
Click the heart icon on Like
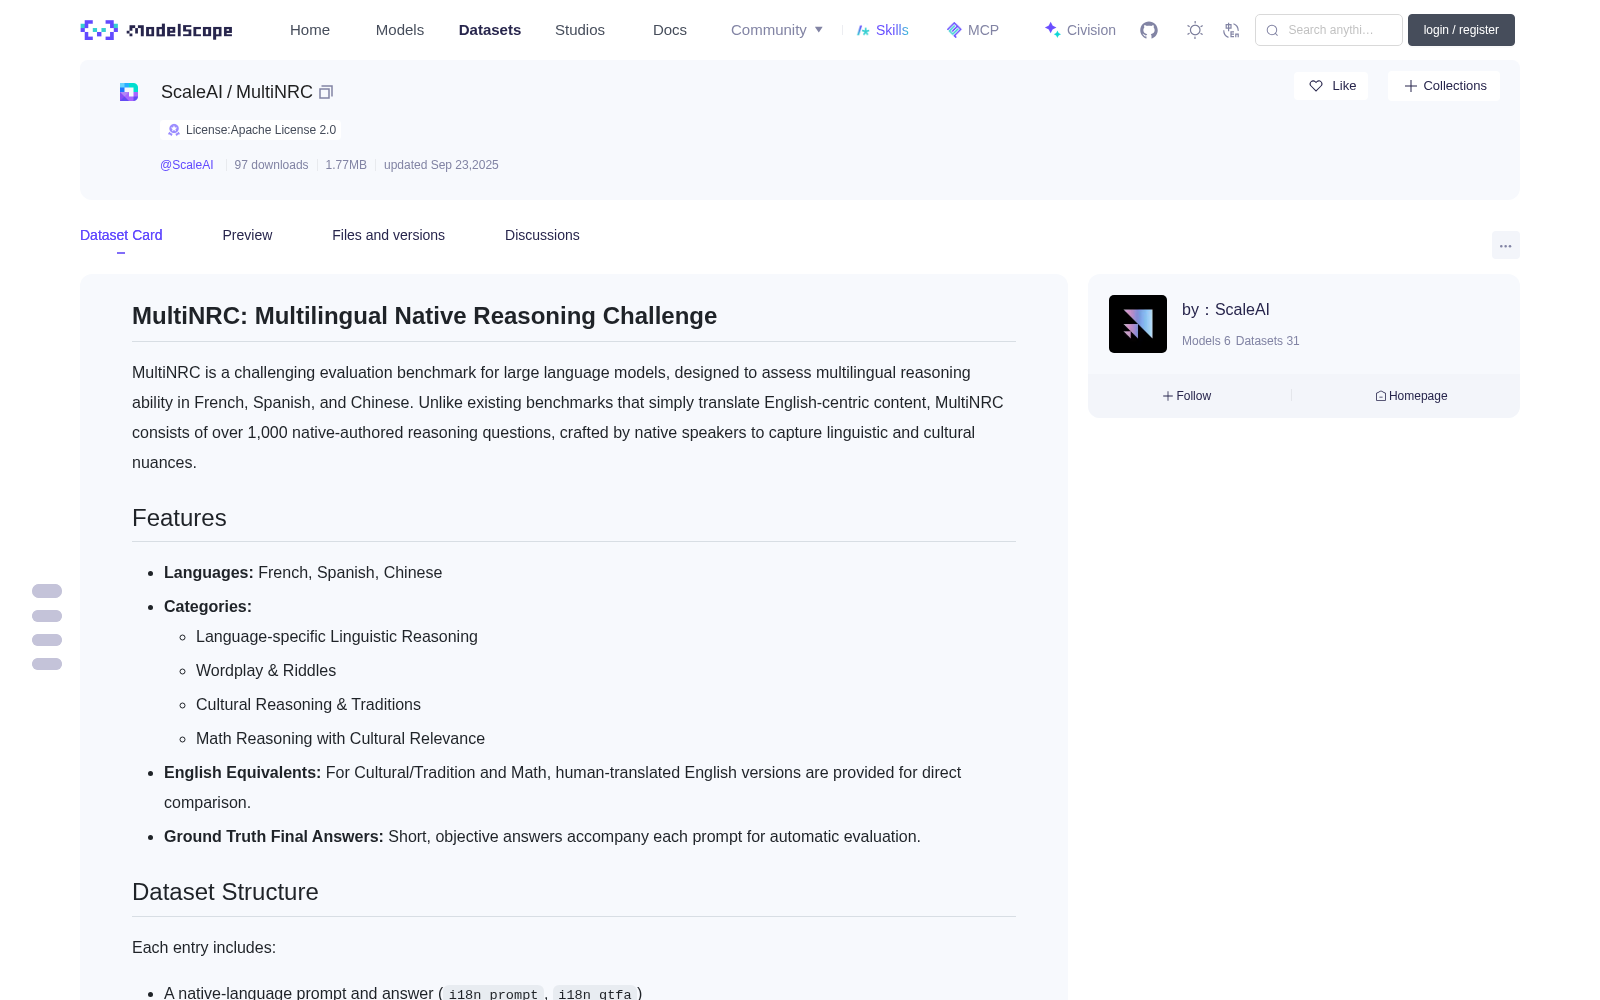pos(1316,86)
